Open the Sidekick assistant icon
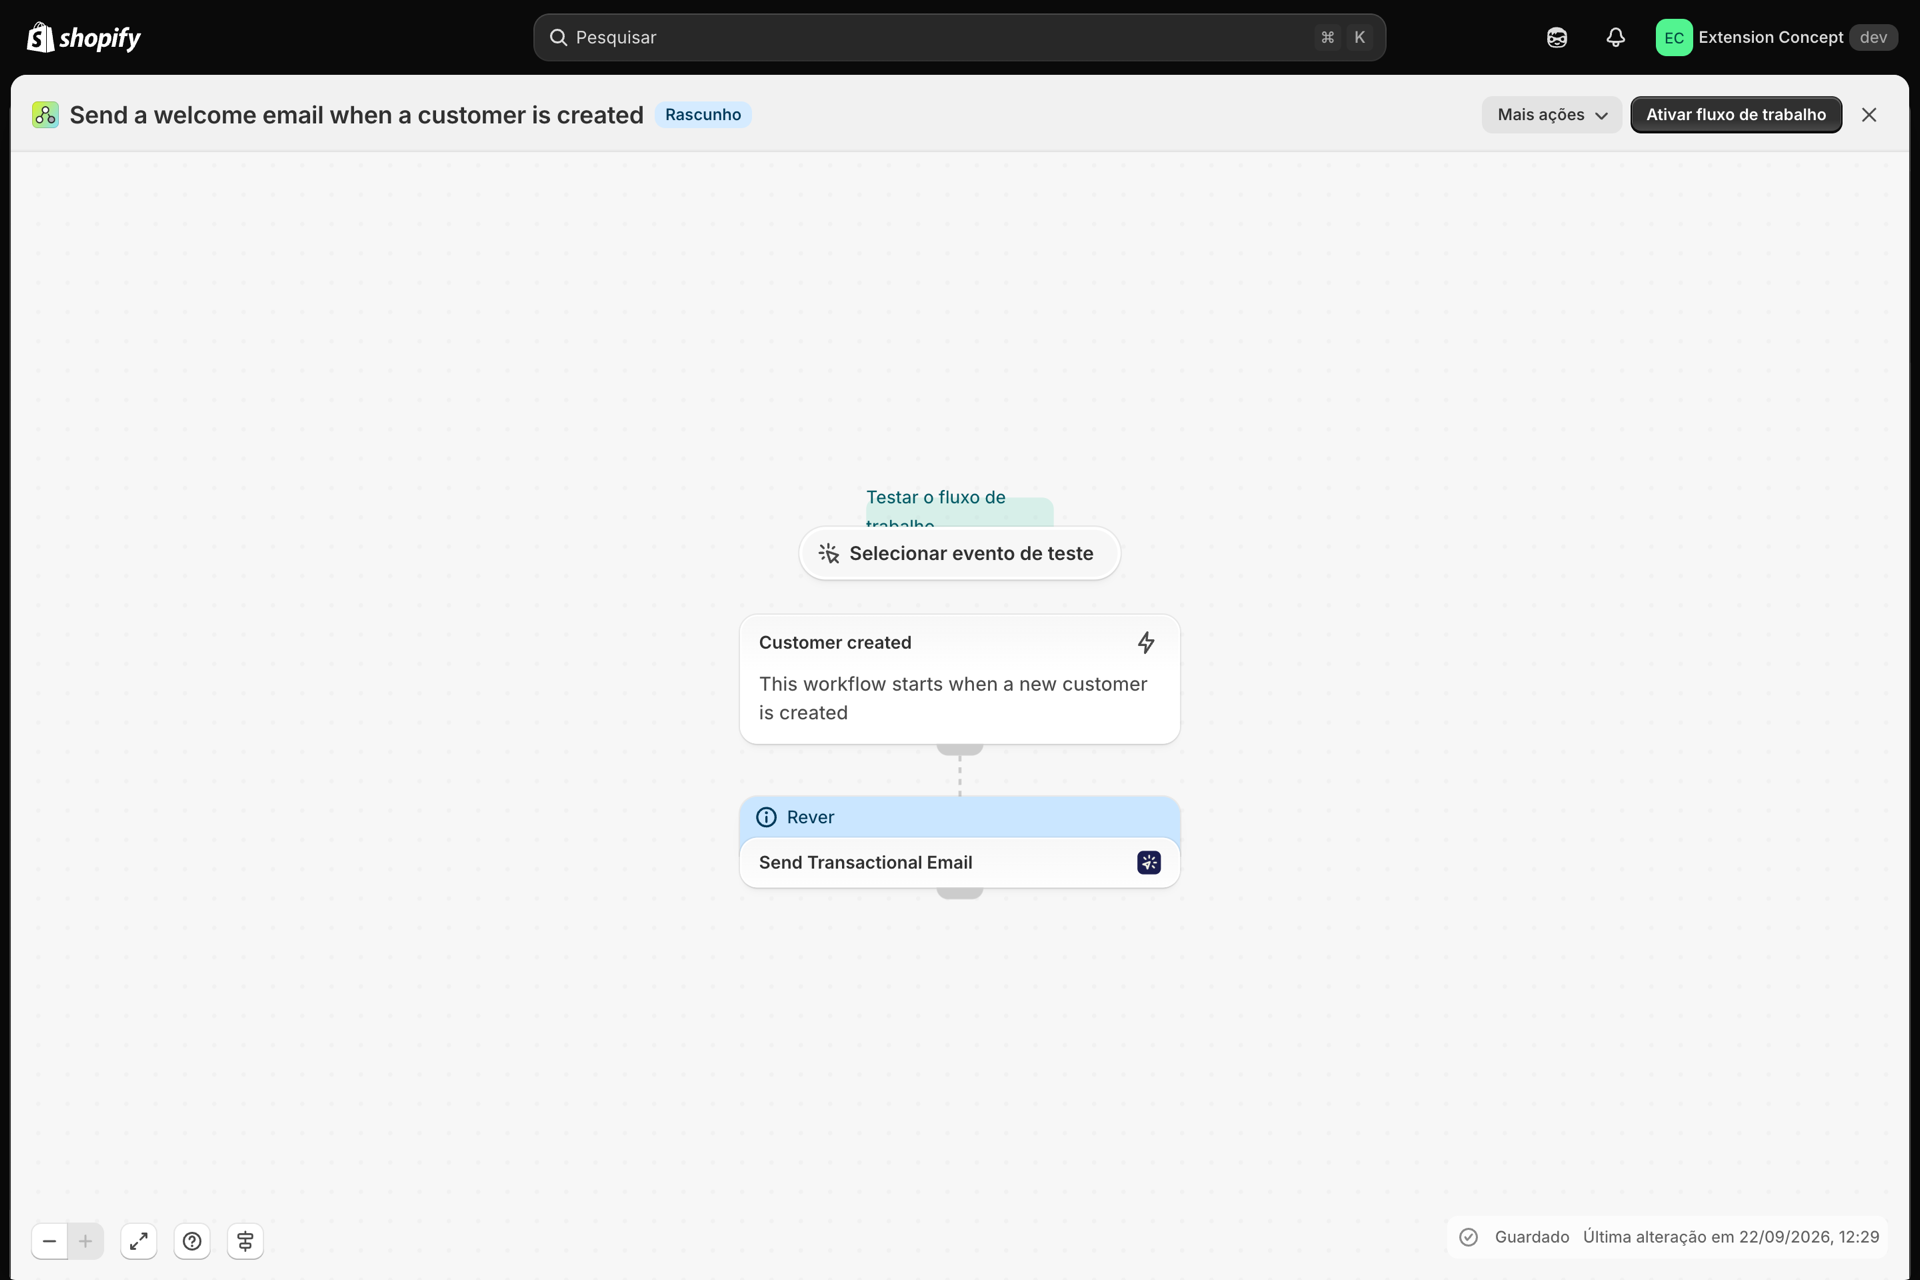This screenshot has height=1280, width=1920. pyautogui.click(x=1557, y=38)
